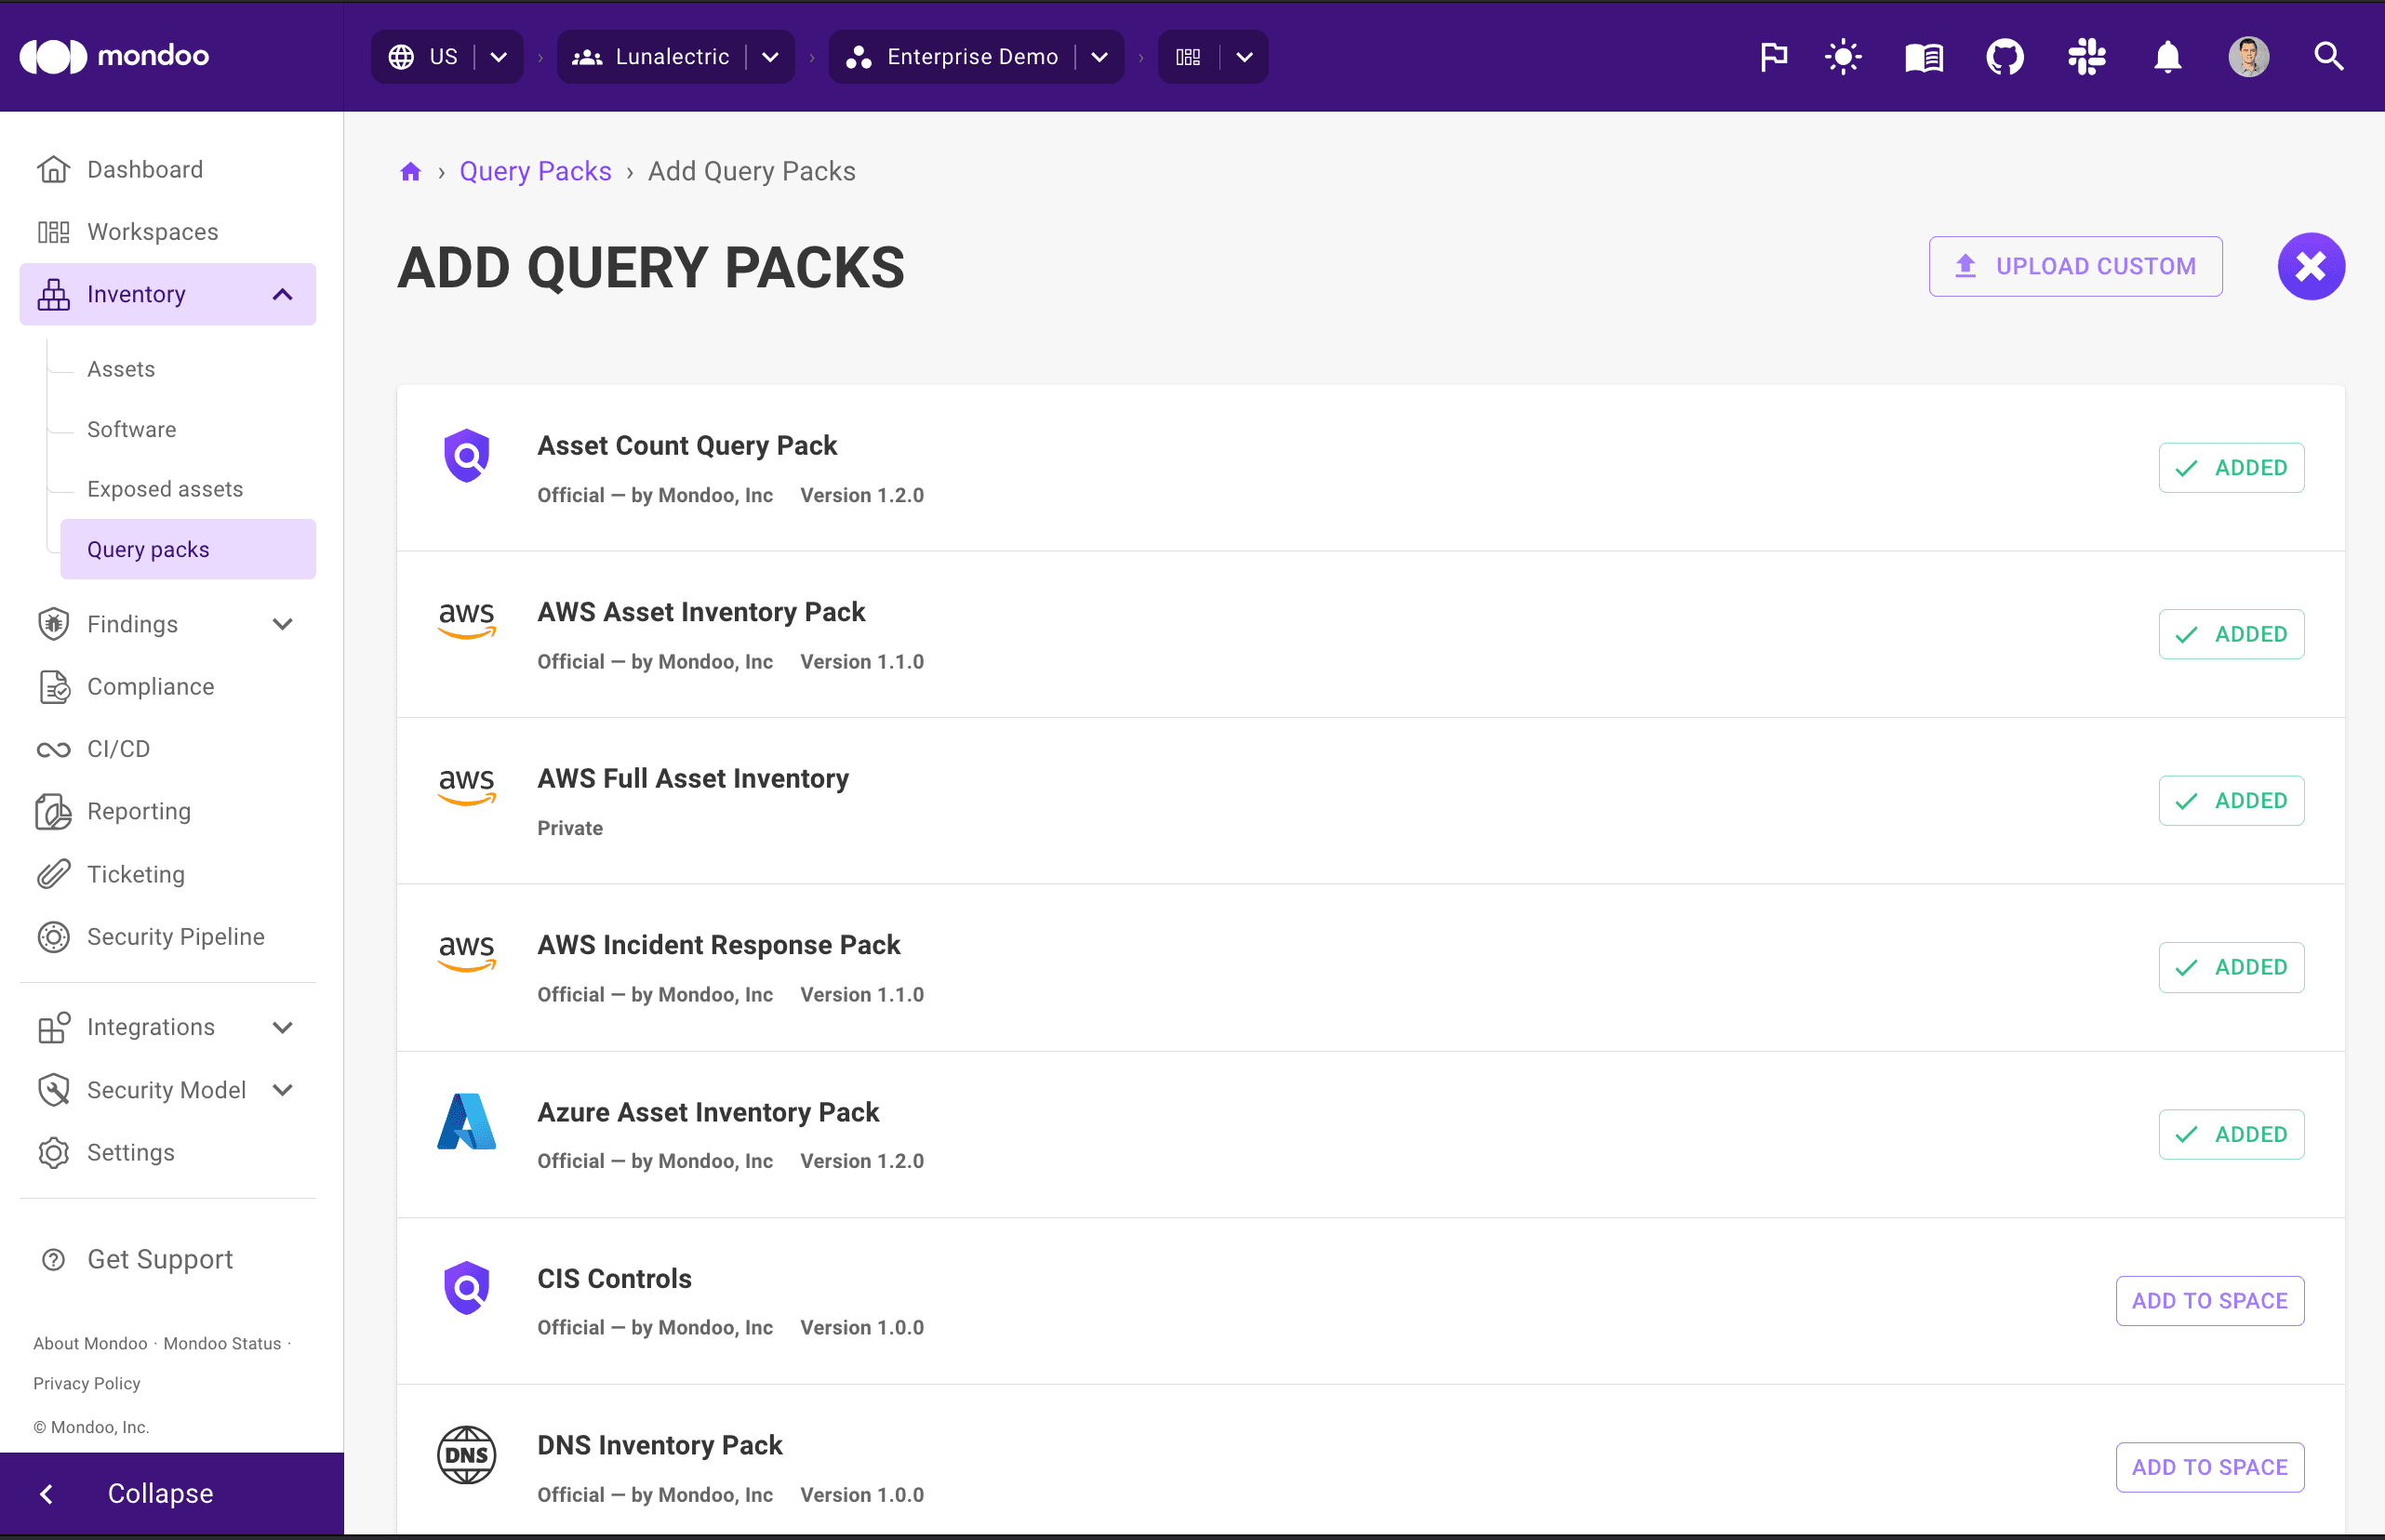The image size is (2385, 1540).
Task: Toggle the ADDED state on Asset Count Query Pack
Action: tap(2231, 467)
